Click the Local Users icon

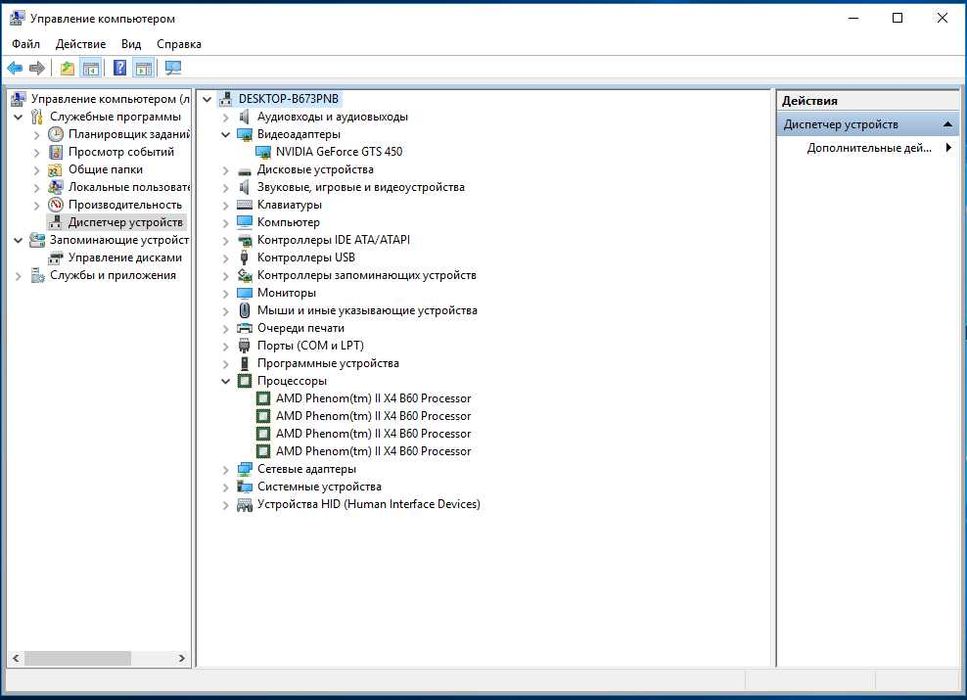coord(56,187)
